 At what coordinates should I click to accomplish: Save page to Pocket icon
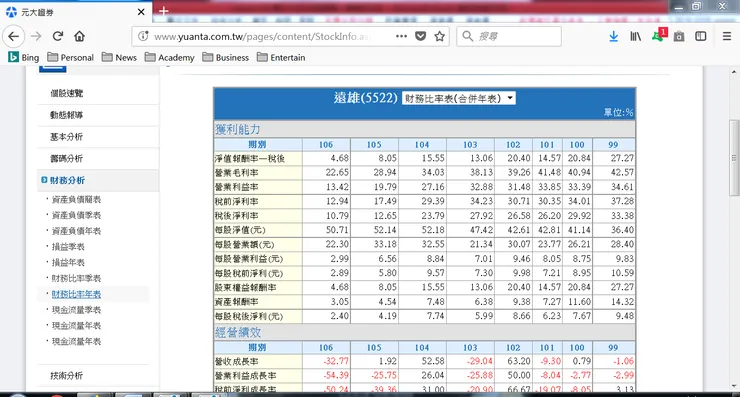tap(420, 36)
